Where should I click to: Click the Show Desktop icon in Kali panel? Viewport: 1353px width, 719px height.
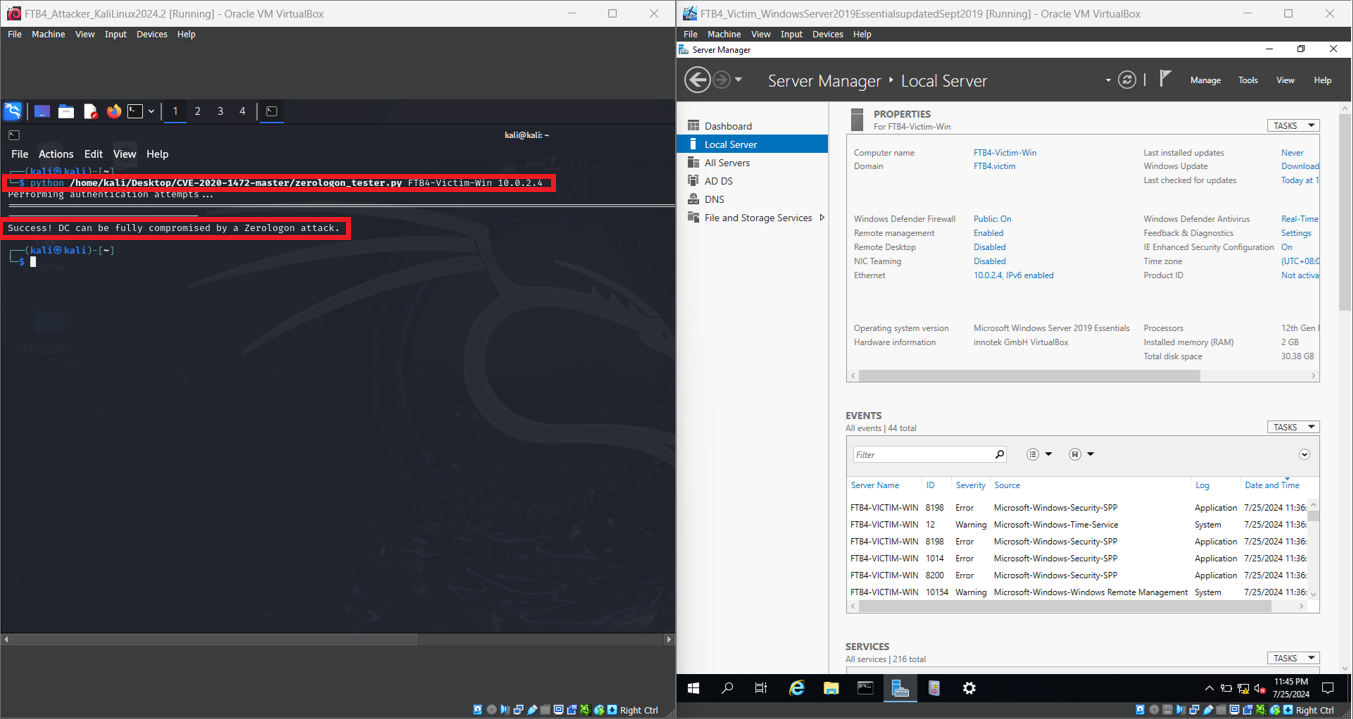pyautogui.click(x=42, y=111)
